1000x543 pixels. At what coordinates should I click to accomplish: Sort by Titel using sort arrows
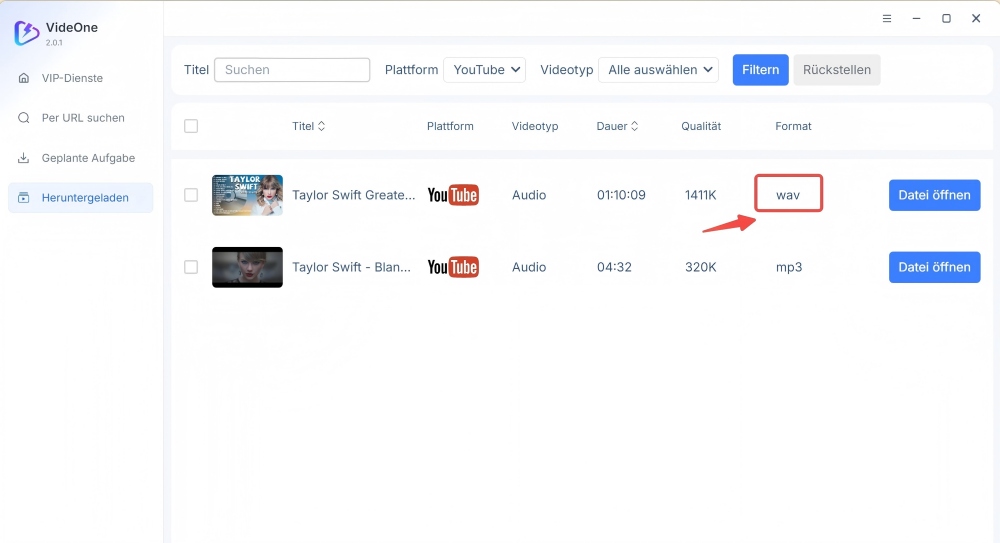point(321,126)
